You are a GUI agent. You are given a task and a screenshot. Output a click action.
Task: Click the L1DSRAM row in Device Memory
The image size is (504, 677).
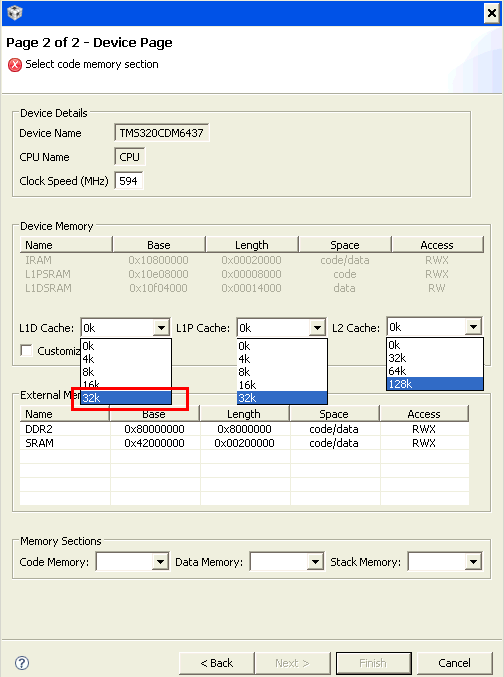tap(251, 288)
